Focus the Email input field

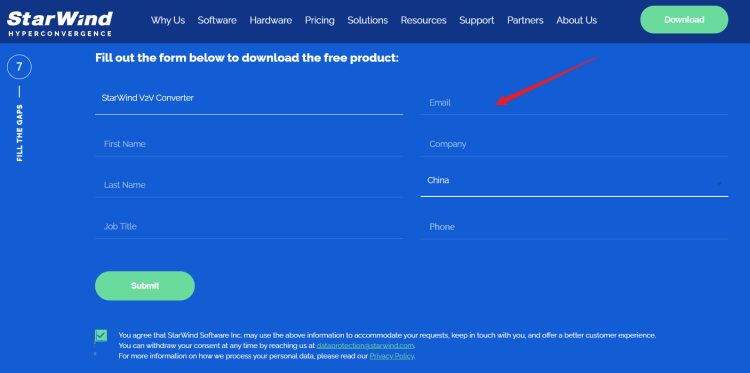[574, 102]
